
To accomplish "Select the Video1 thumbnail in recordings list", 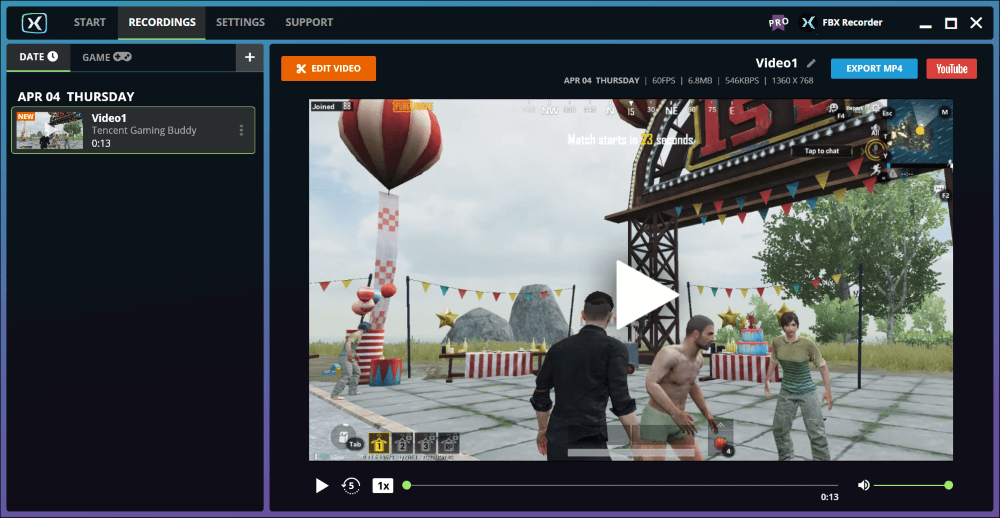I will click(x=50, y=130).
